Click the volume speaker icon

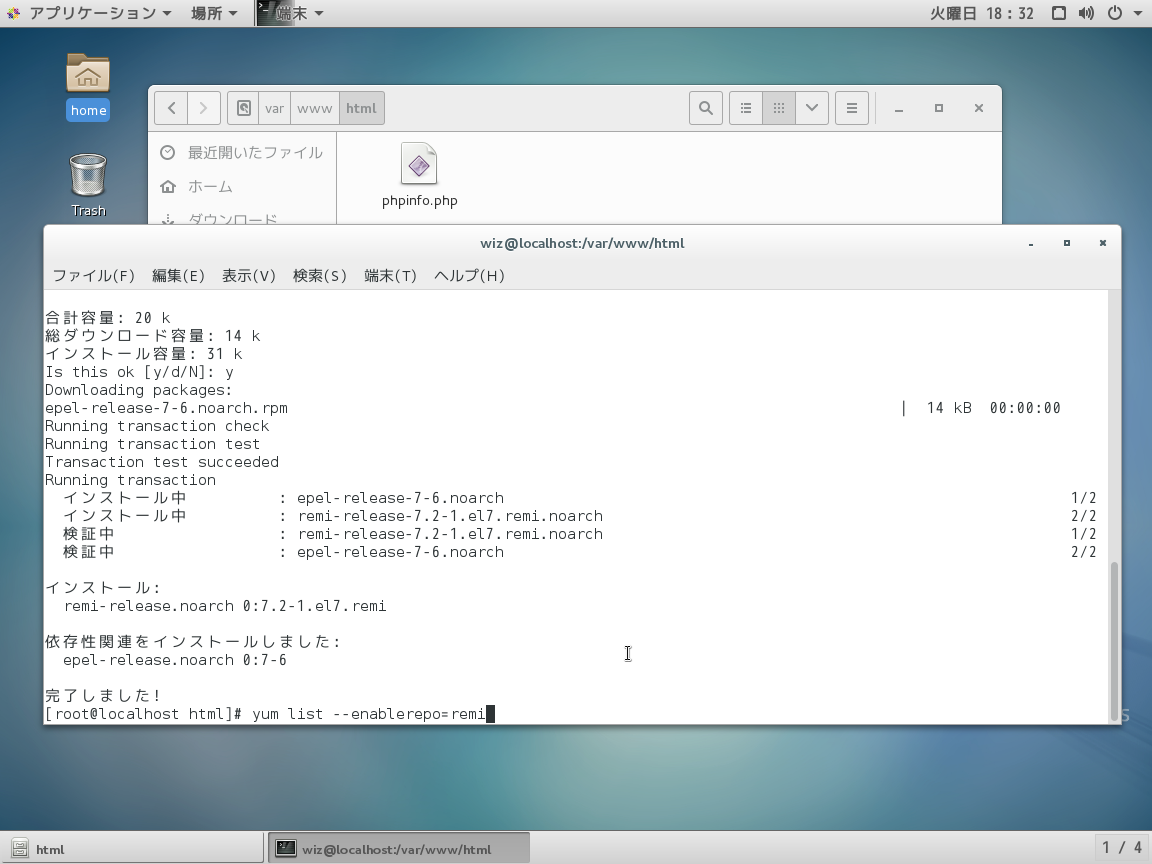[x=1086, y=12]
